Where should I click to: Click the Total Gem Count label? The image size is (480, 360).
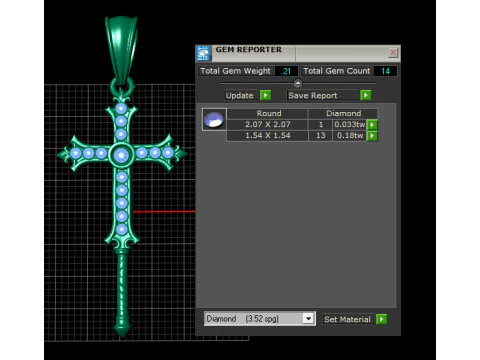tap(337, 71)
